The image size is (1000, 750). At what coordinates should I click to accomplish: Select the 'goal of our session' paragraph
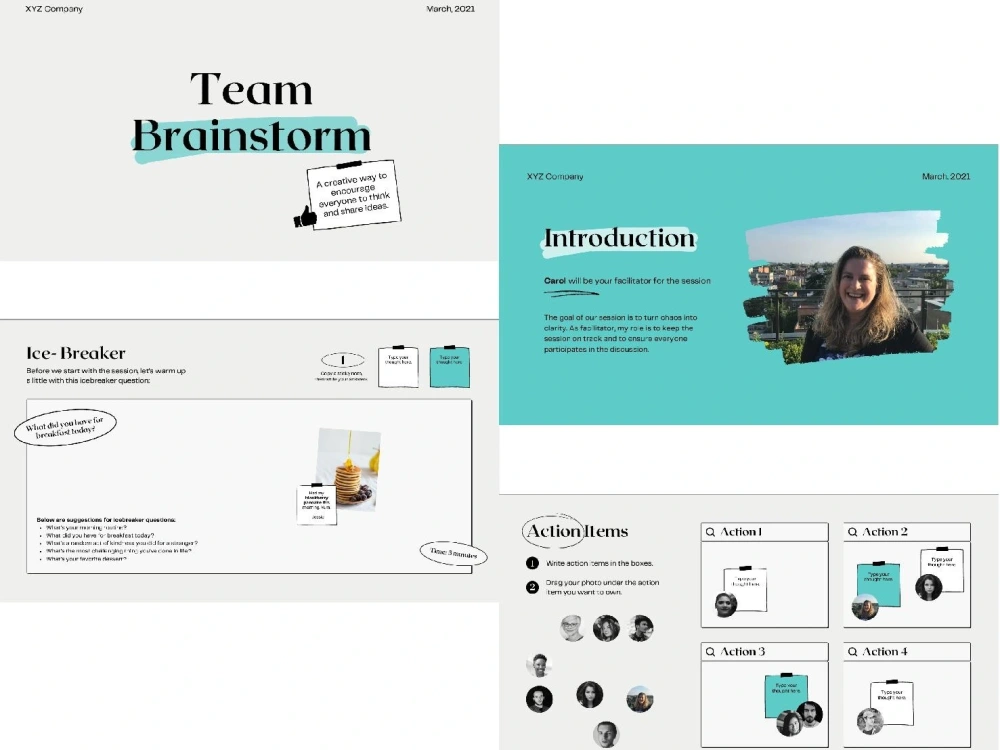tap(621, 333)
